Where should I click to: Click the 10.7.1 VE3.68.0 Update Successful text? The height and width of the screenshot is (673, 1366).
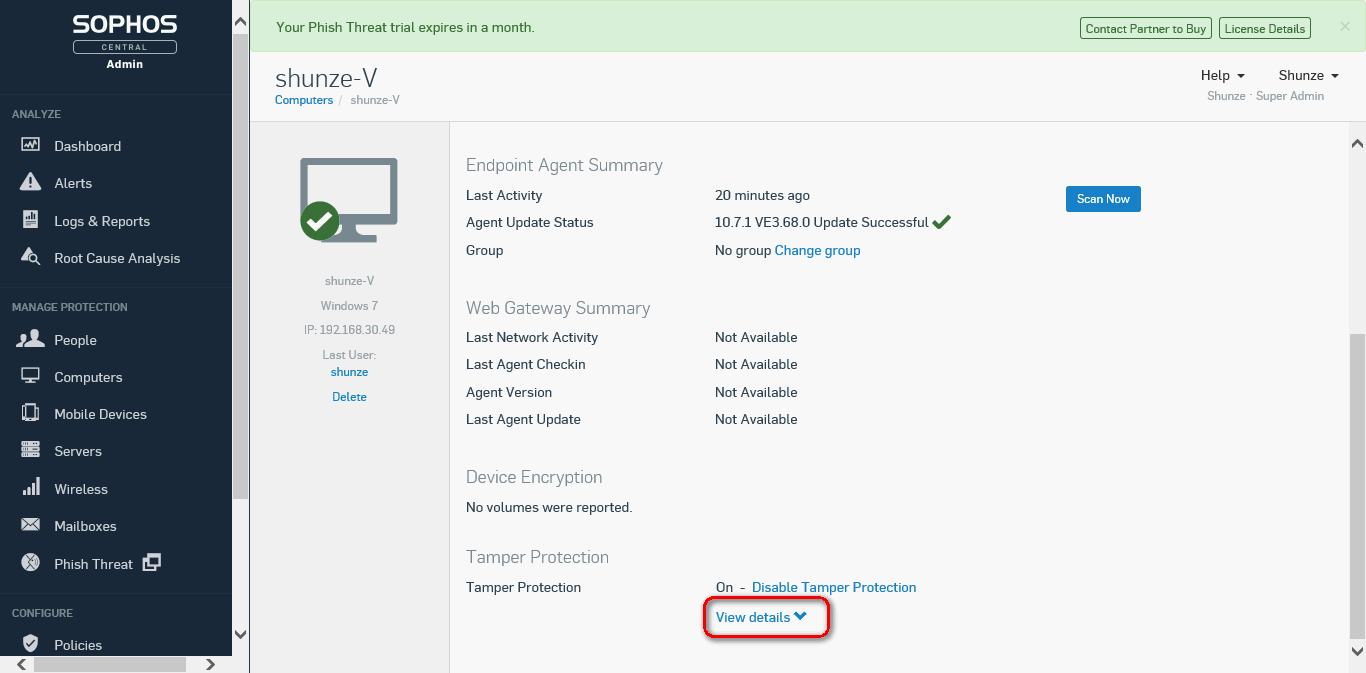coord(822,222)
